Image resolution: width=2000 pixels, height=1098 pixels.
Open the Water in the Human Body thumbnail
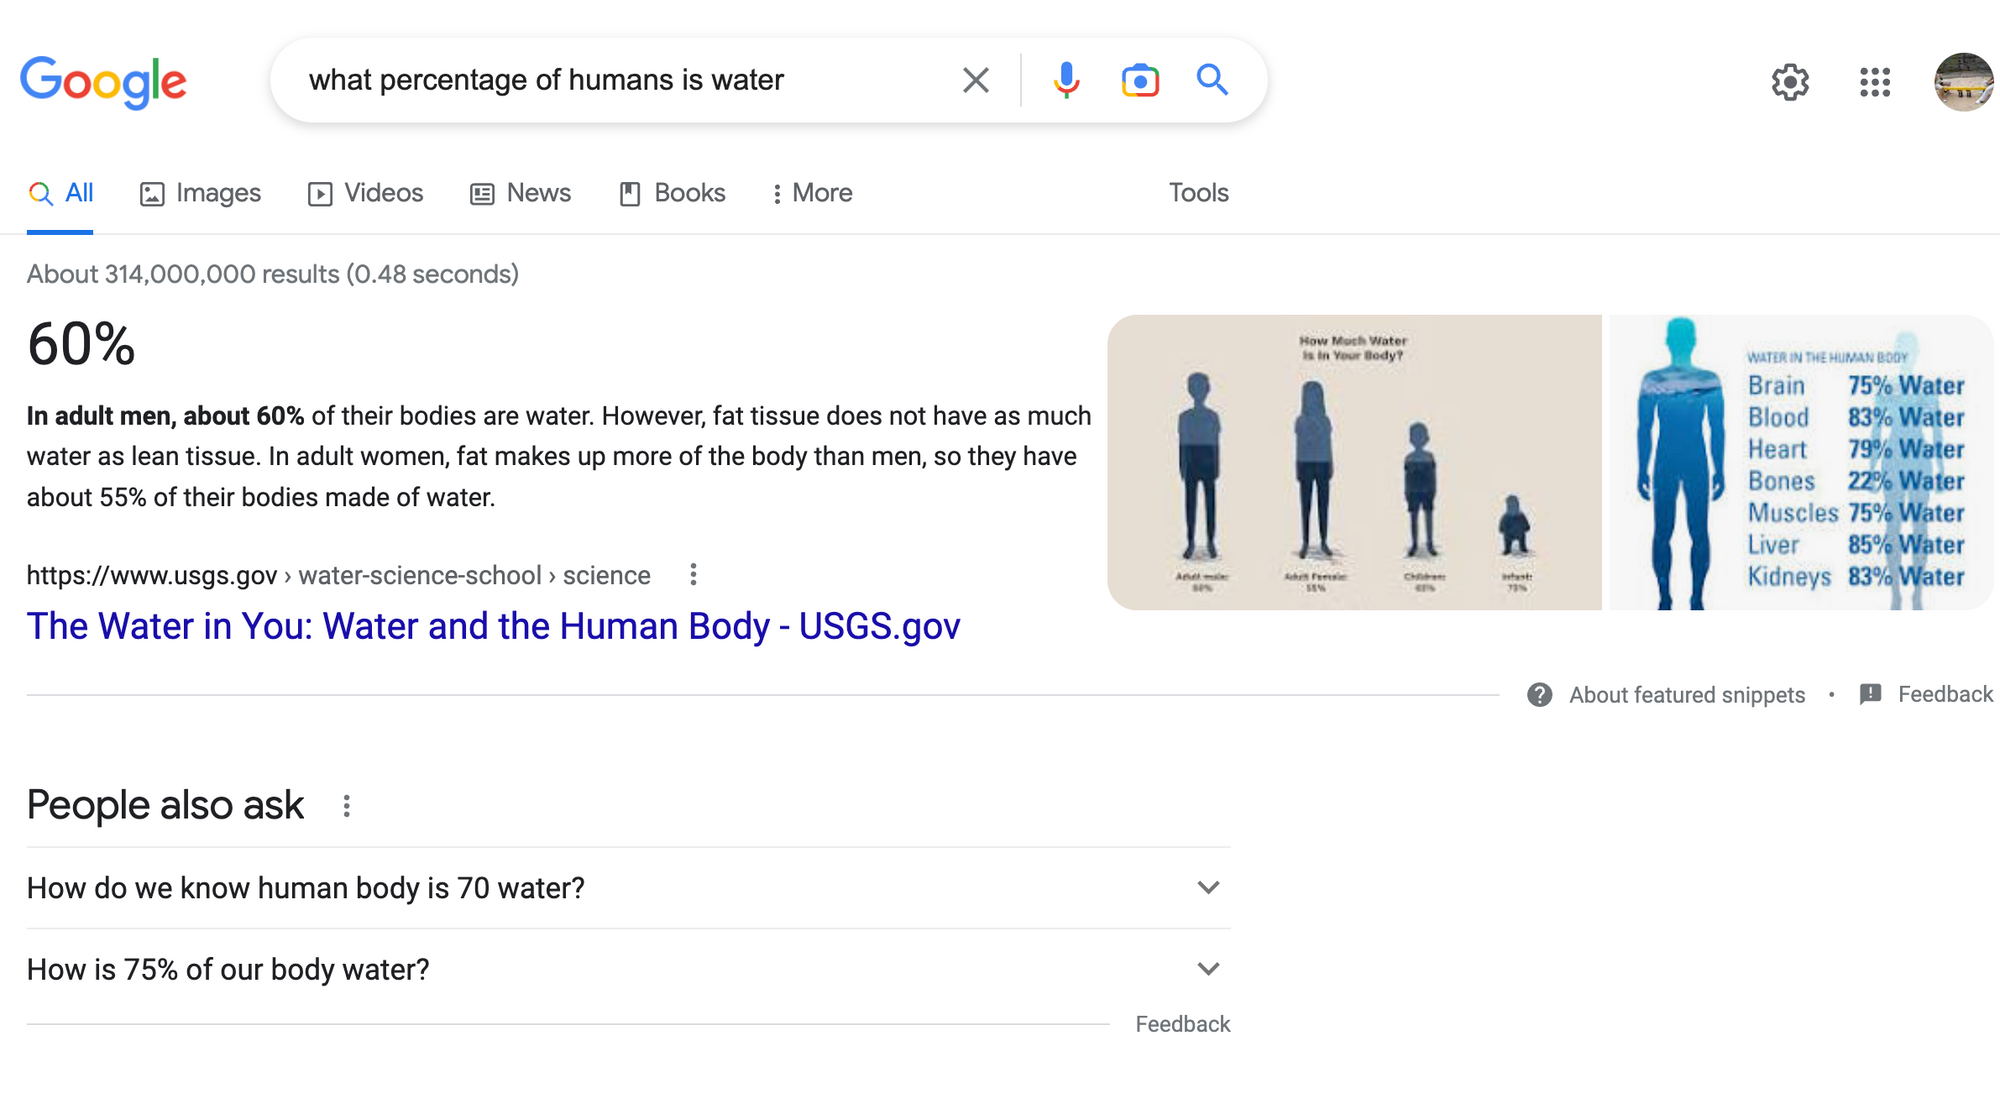click(1800, 463)
